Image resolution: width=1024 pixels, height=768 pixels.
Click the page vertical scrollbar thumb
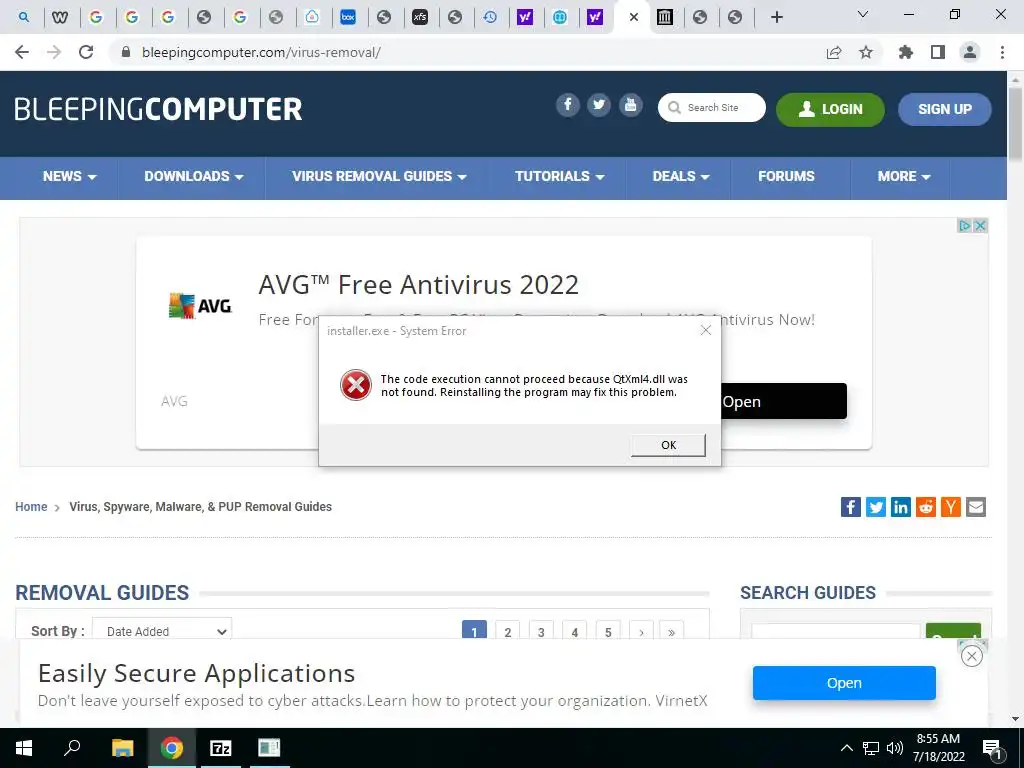1016,124
